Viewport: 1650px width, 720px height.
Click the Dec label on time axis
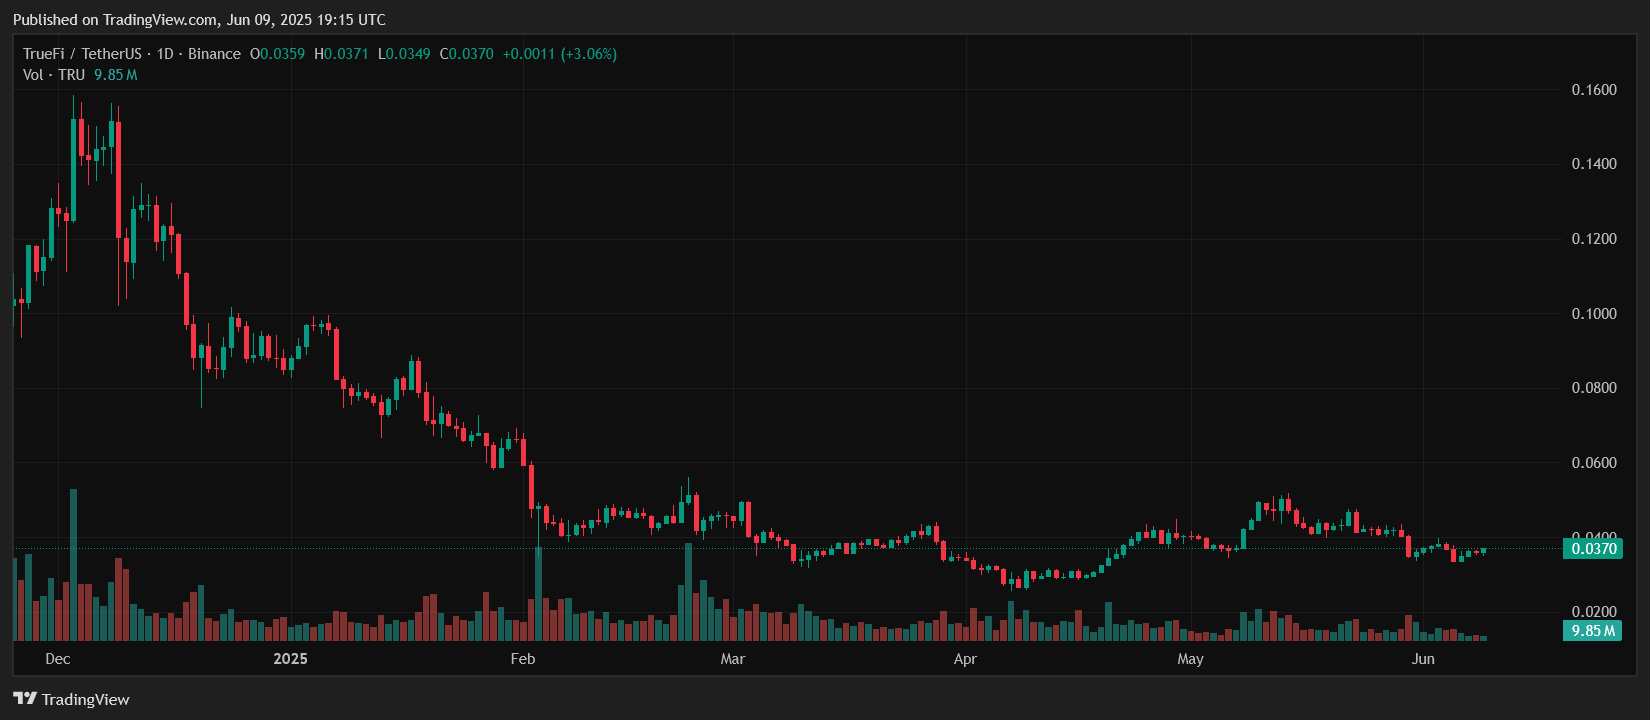[58, 659]
